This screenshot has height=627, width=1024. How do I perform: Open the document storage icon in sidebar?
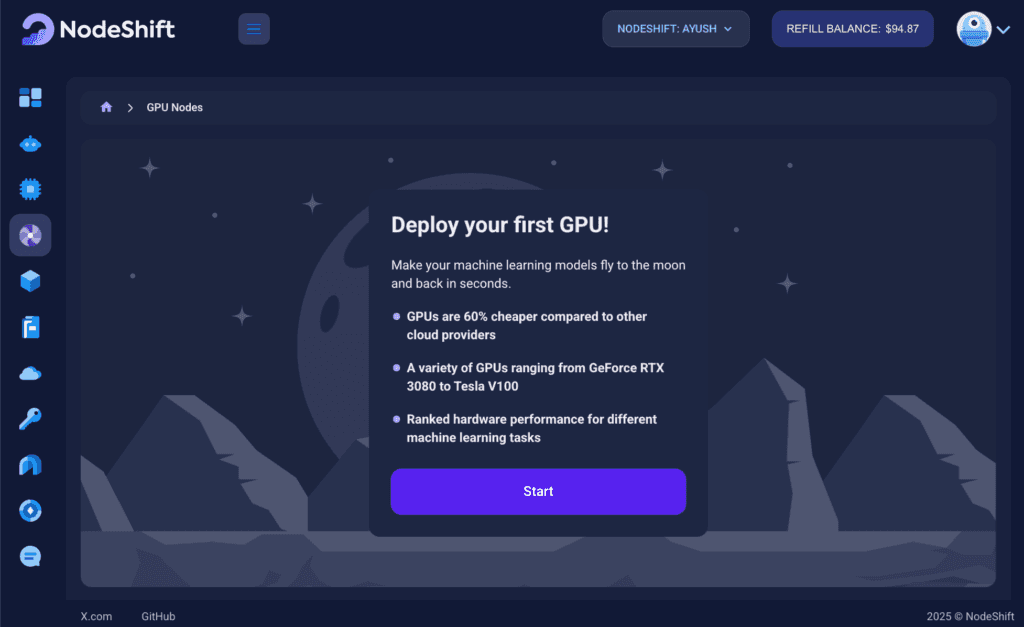pos(30,327)
